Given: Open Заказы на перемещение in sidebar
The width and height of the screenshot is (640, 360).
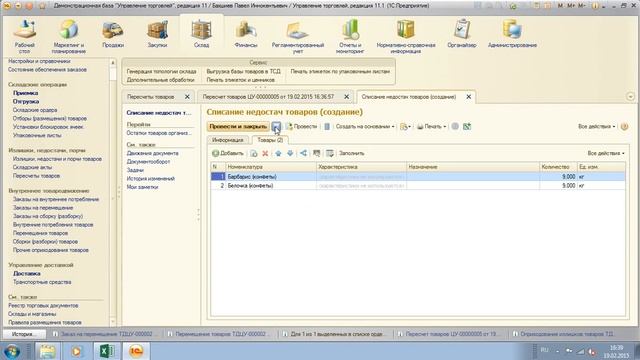Looking at the screenshot, I should click(x=43, y=208).
